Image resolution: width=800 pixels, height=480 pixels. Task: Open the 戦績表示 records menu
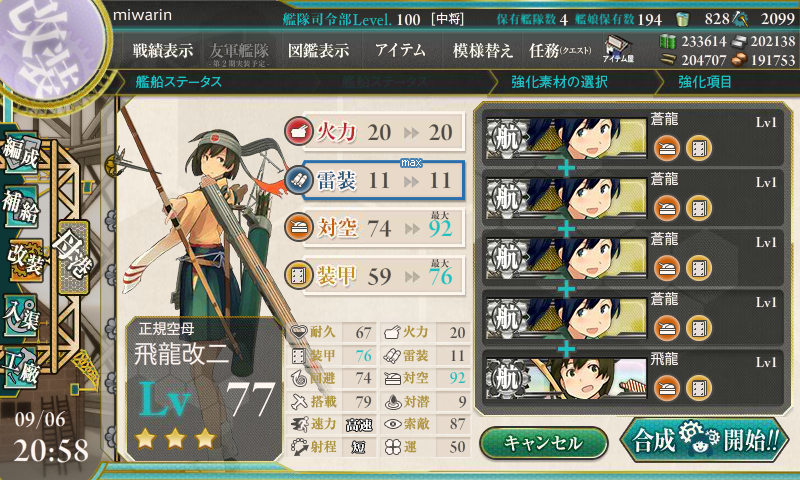pyautogui.click(x=163, y=50)
